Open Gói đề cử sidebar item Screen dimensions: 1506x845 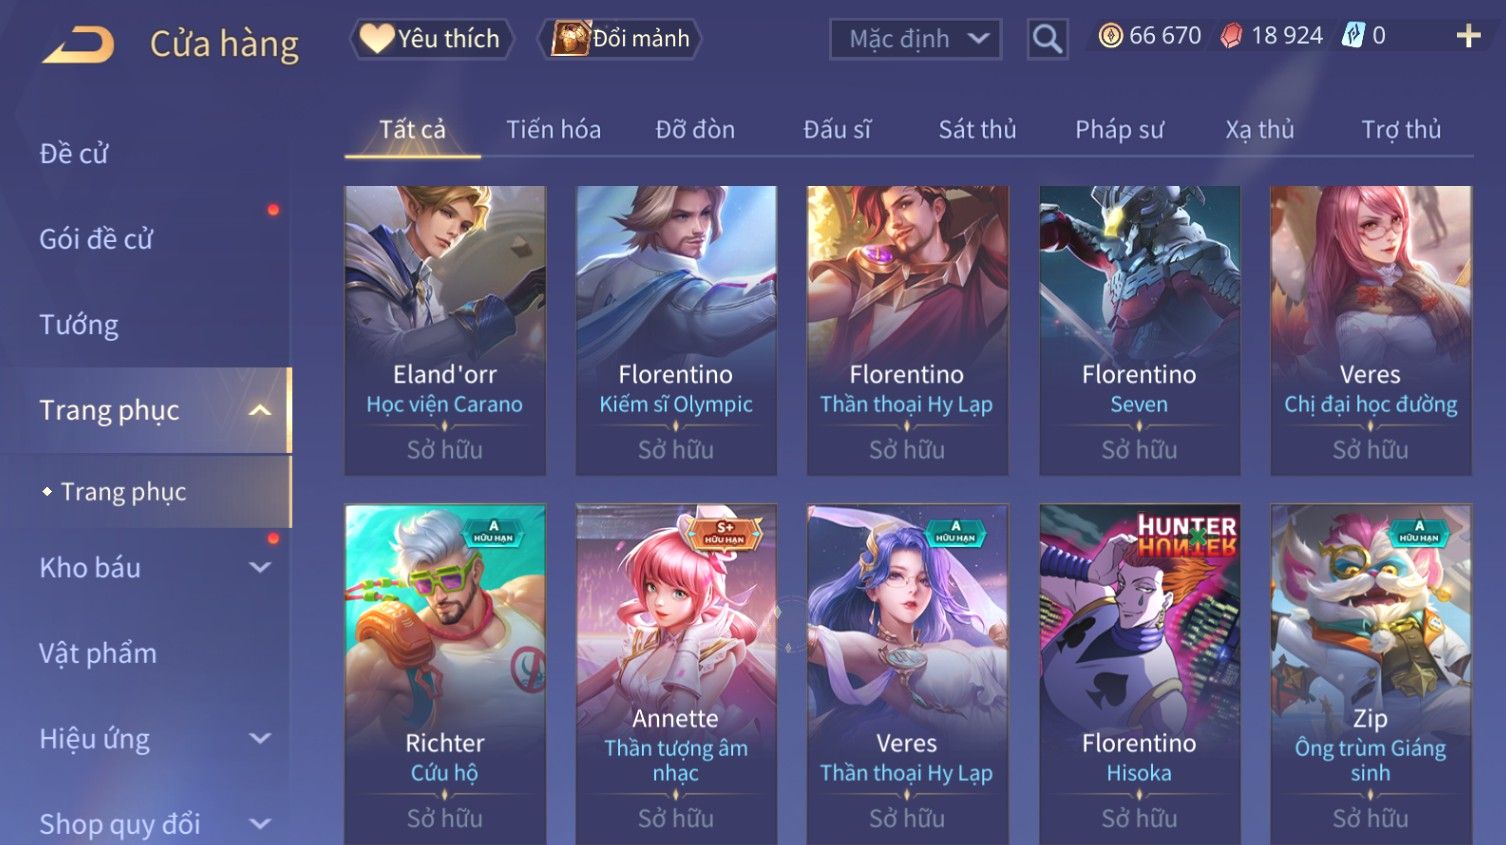[96, 239]
